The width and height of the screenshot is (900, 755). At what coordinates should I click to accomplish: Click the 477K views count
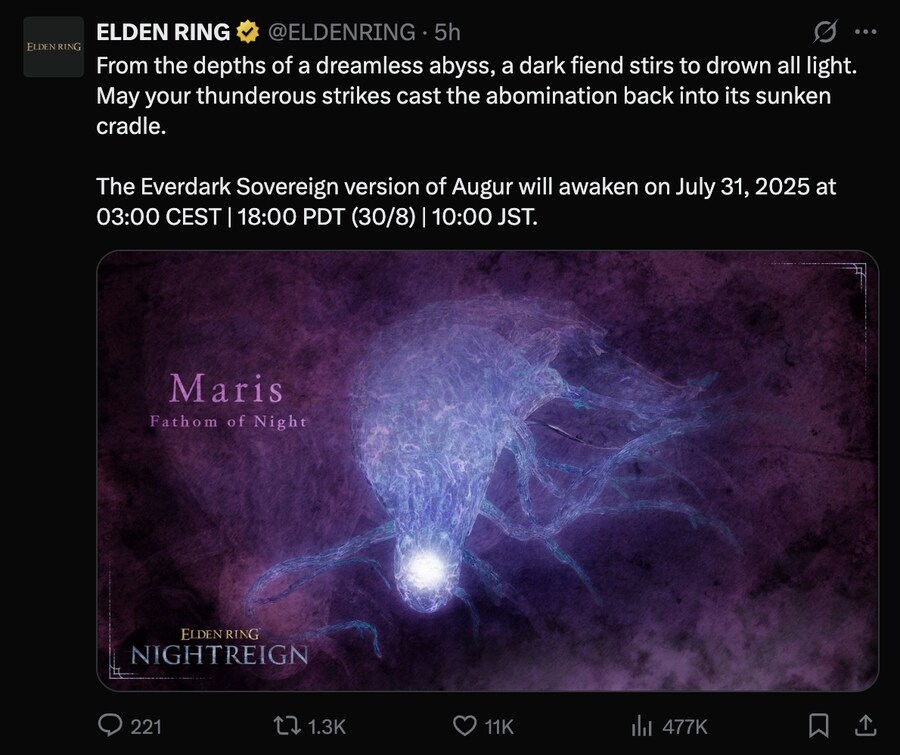[684, 726]
